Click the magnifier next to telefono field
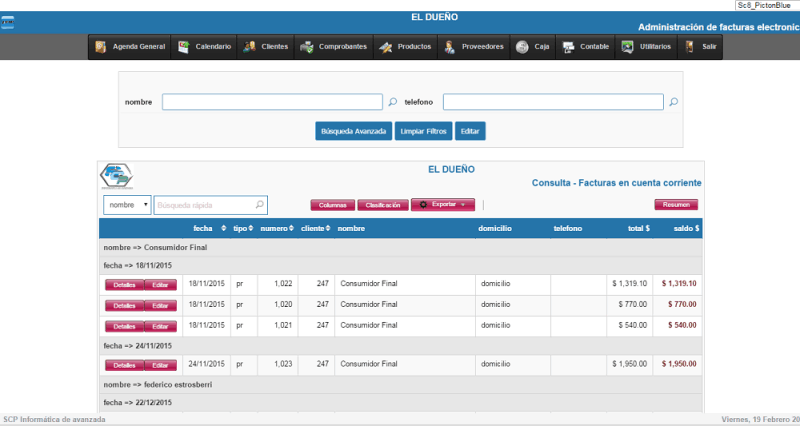The width and height of the screenshot is (800, 426). 673,102
